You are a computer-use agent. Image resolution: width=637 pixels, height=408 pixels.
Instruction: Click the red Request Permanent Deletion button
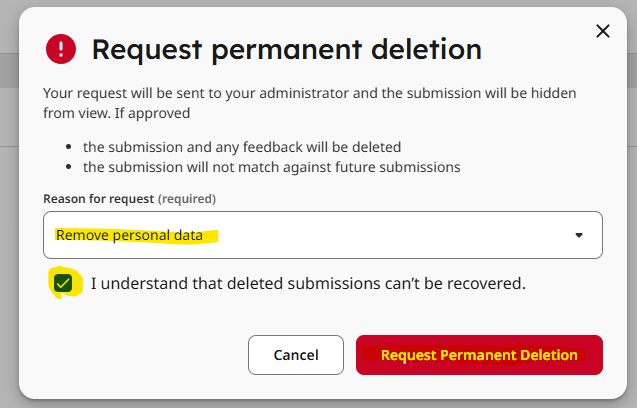479,355
